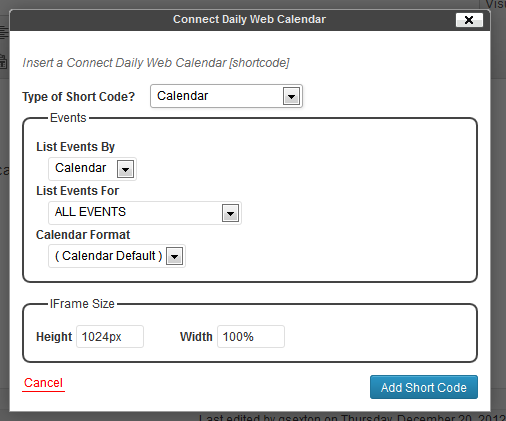Click the red Cancel link
This screenshot has height=421, width=506.
click(43, 383)
